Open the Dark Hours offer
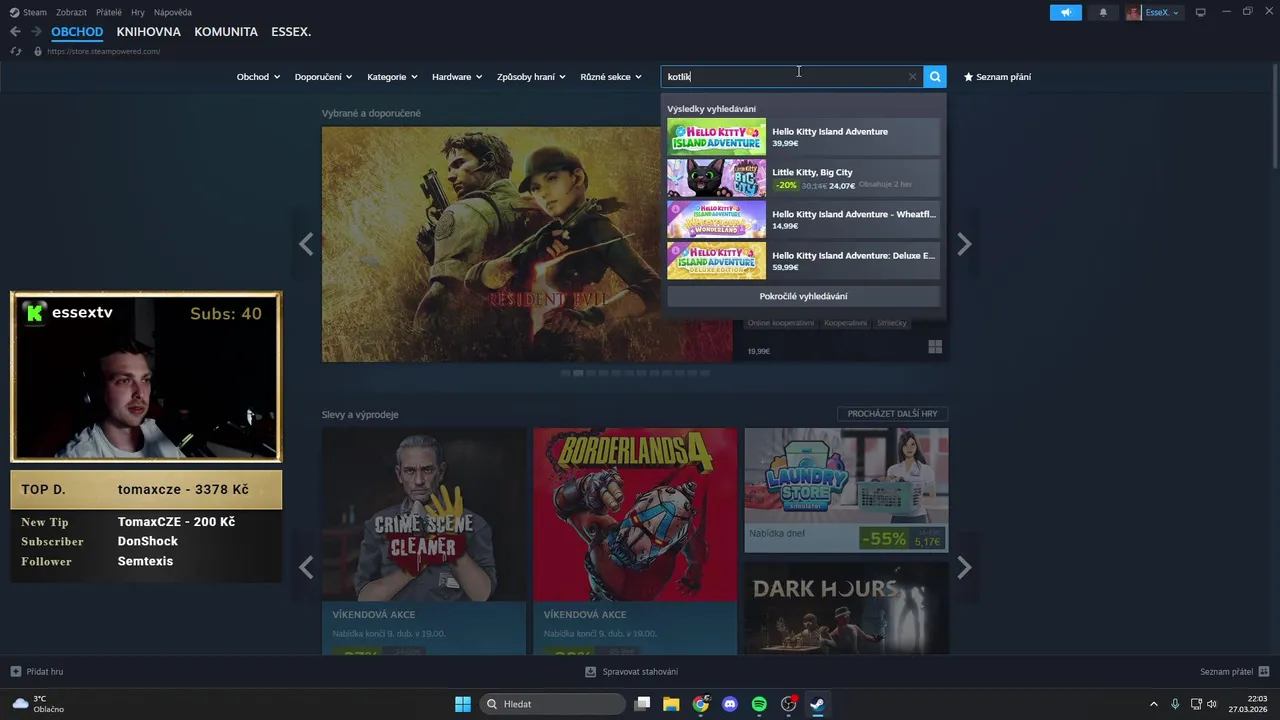The height and width of the screenshot is (720, 1280). [x=846, y=608]
